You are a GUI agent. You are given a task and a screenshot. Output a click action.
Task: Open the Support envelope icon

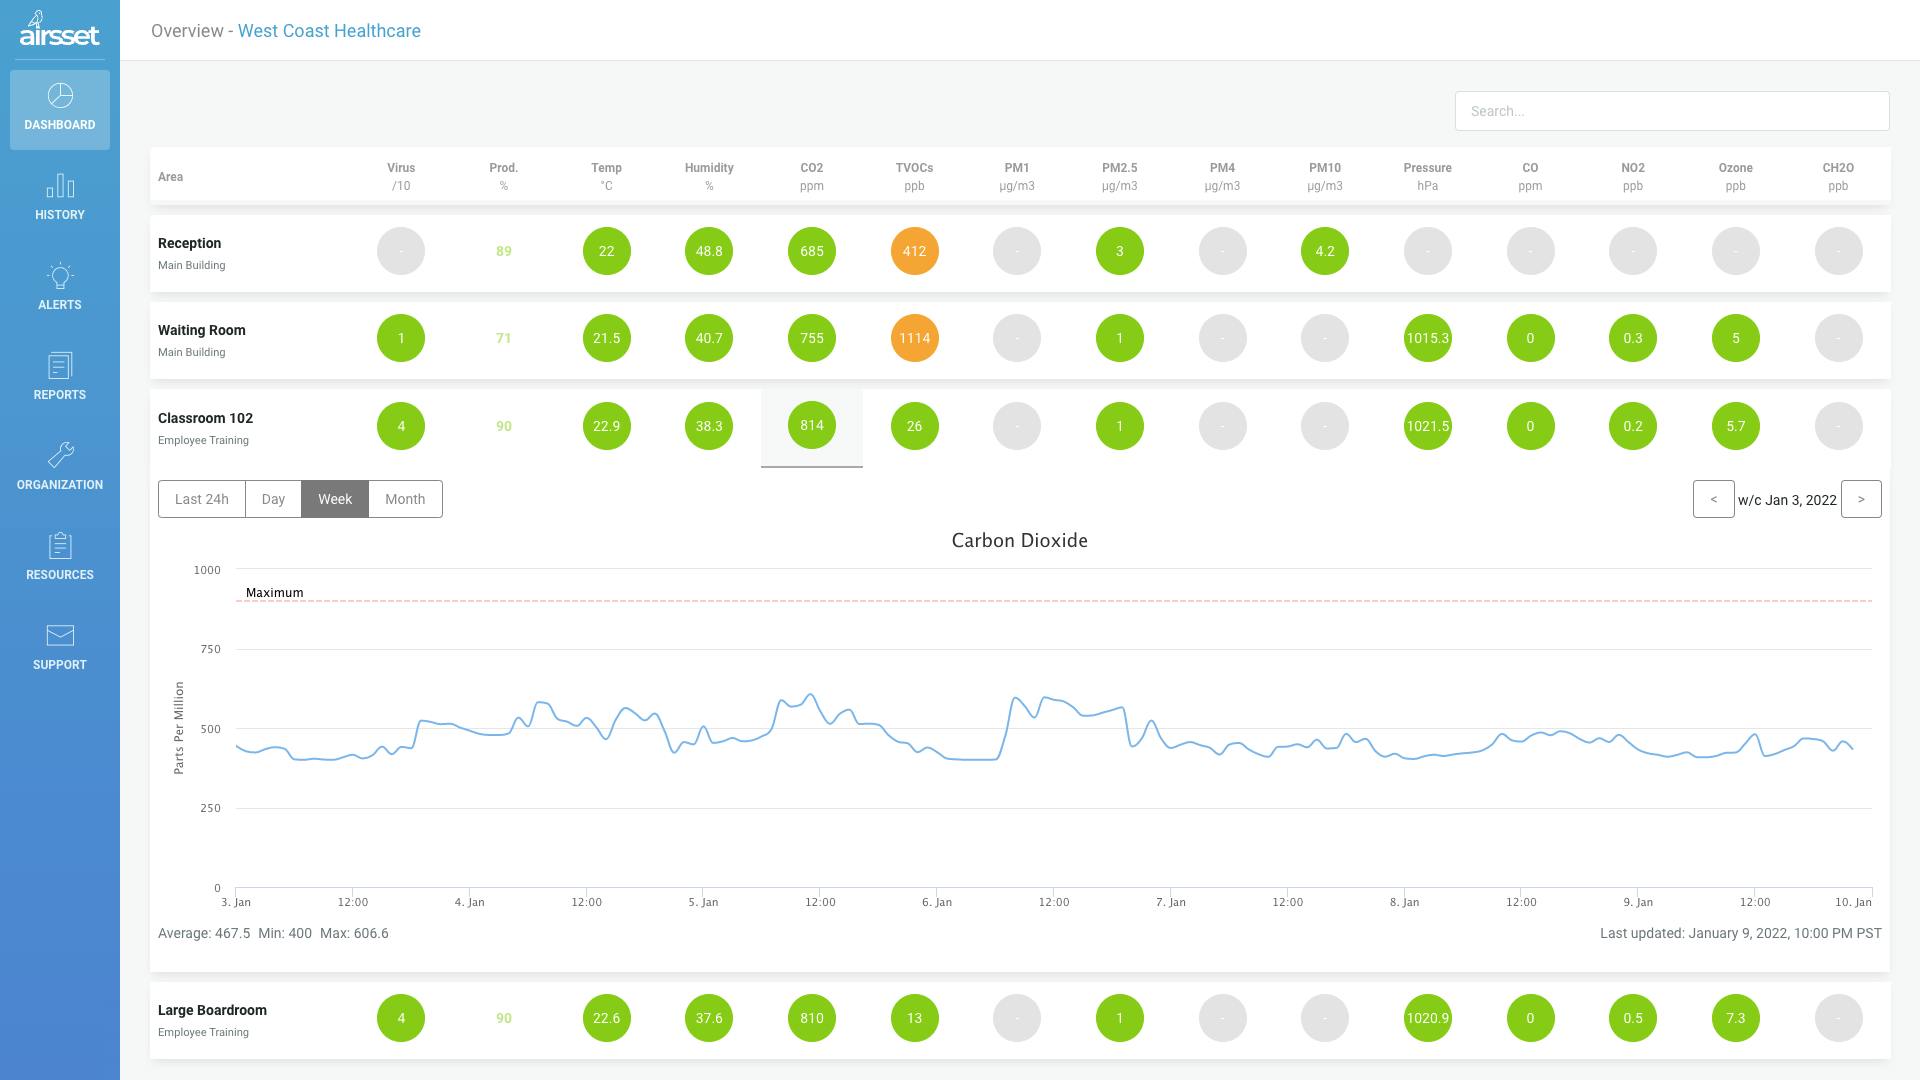pyautogui.click(x=60, y=635)
